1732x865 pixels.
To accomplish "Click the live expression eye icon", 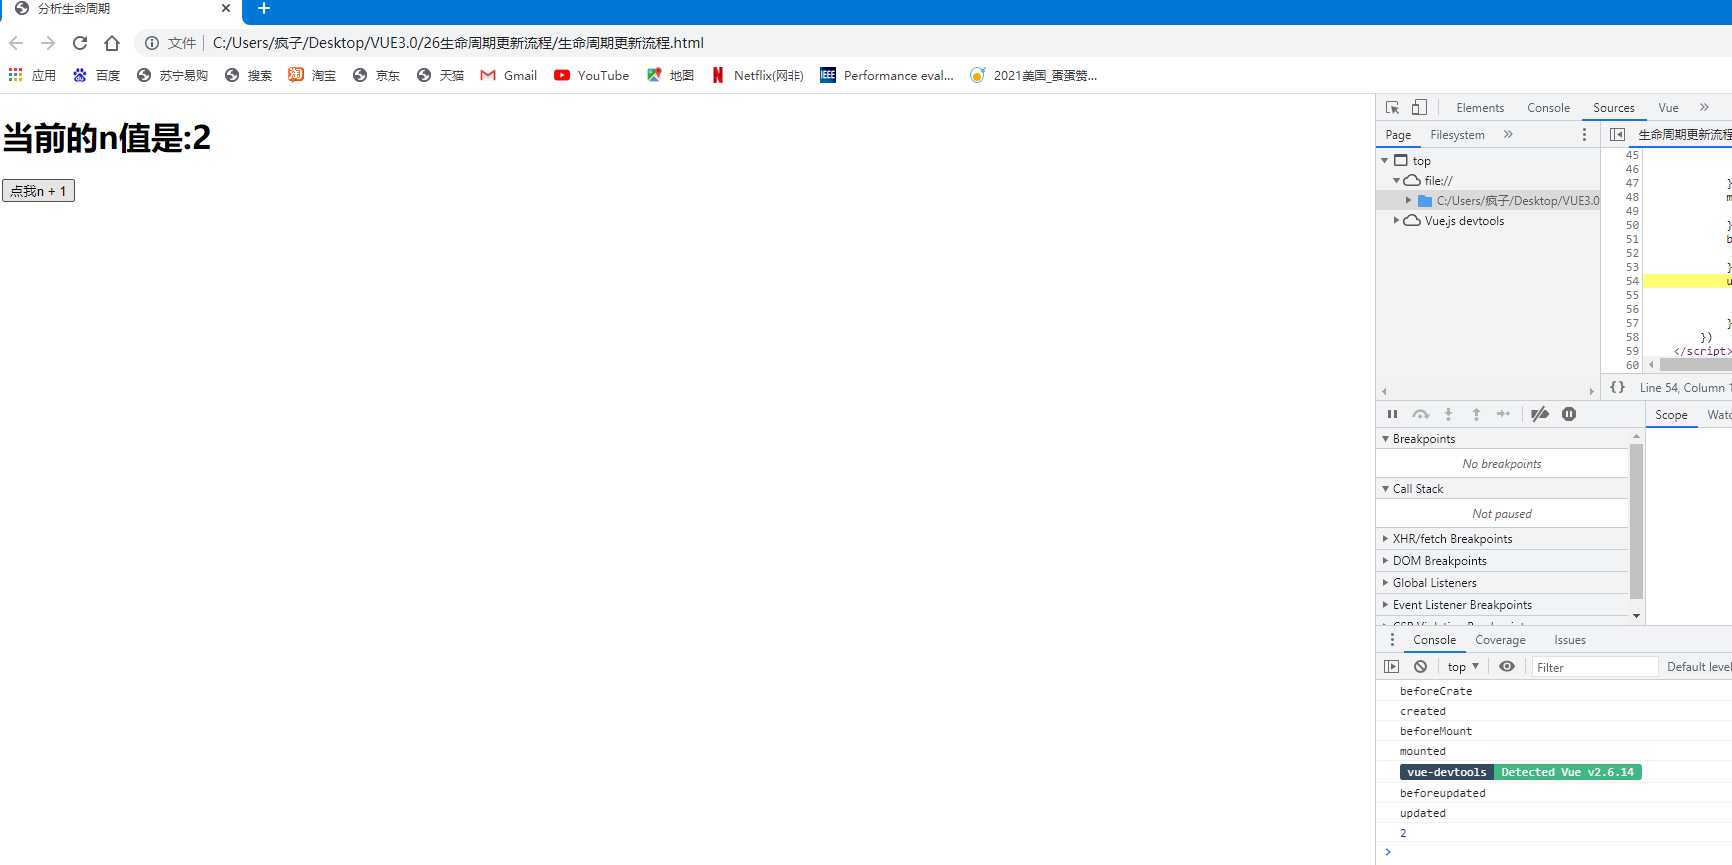I will (x=1507, y=667).
